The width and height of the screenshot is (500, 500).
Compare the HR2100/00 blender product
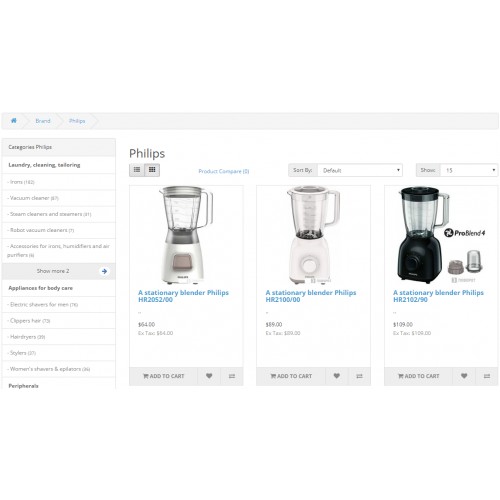pos(359,376)
